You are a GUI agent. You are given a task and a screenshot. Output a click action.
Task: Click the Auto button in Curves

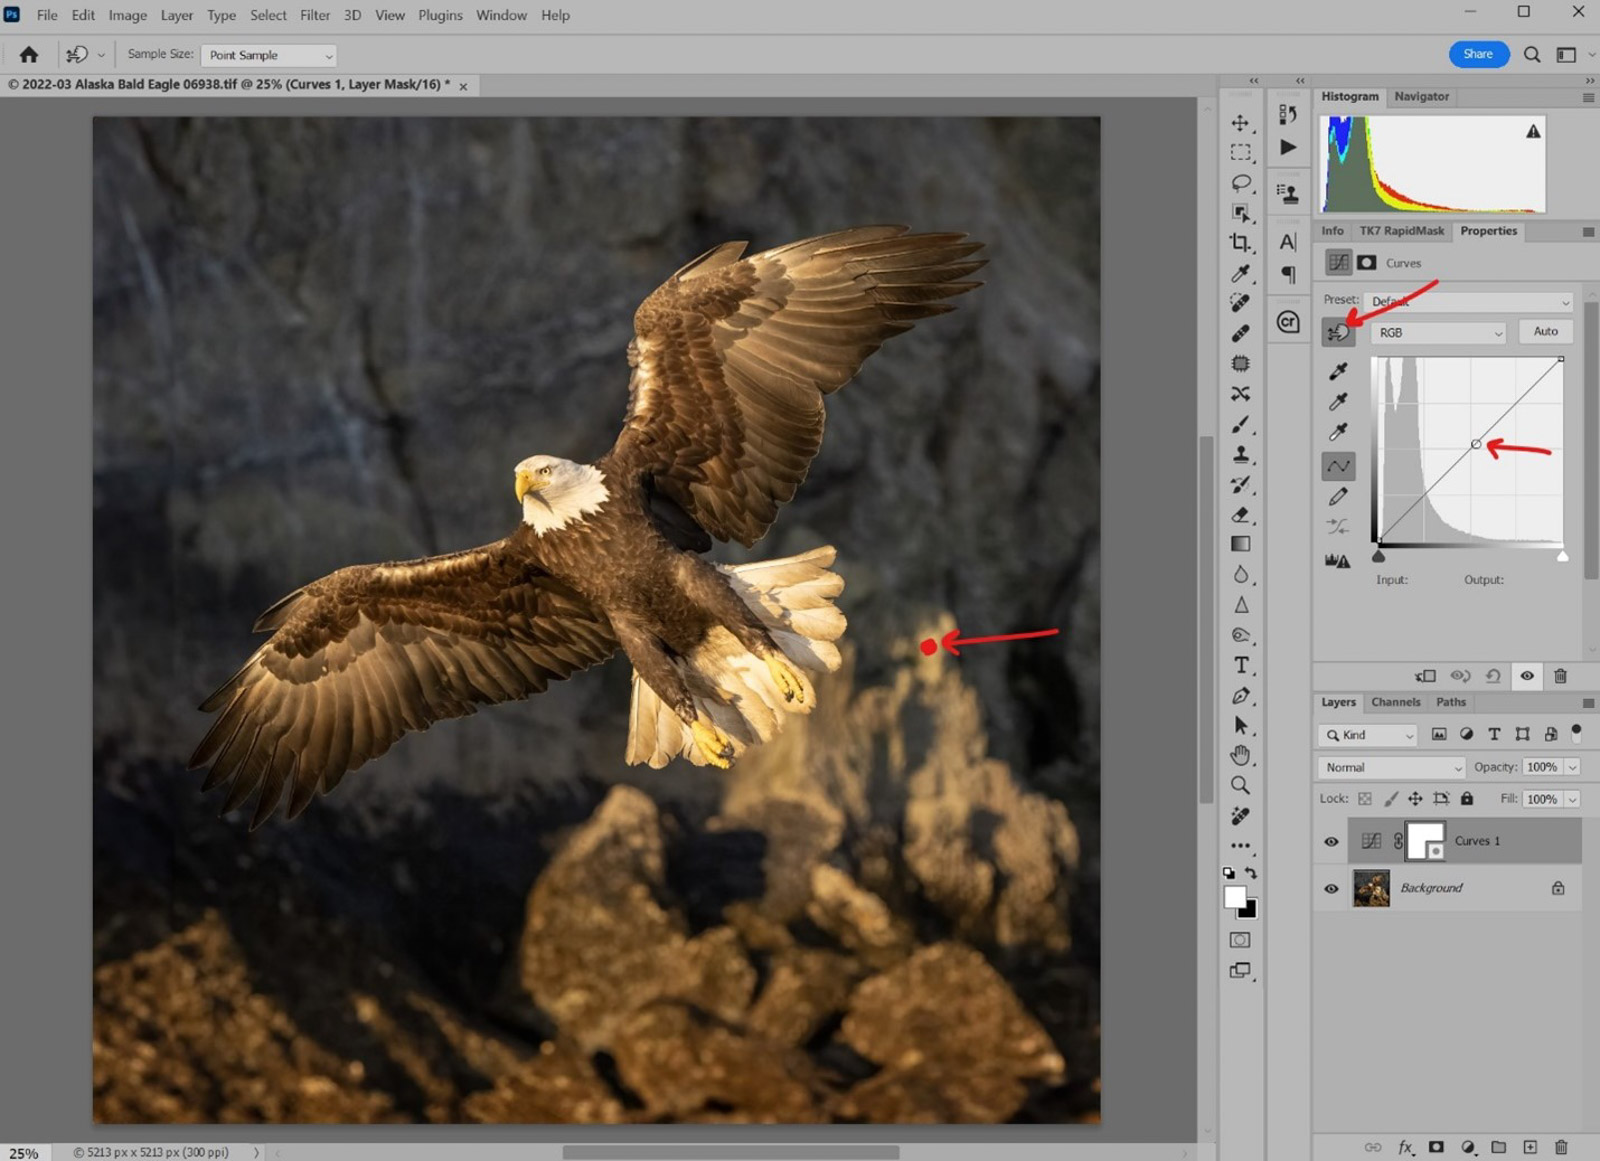click(x=1545, y=331)
